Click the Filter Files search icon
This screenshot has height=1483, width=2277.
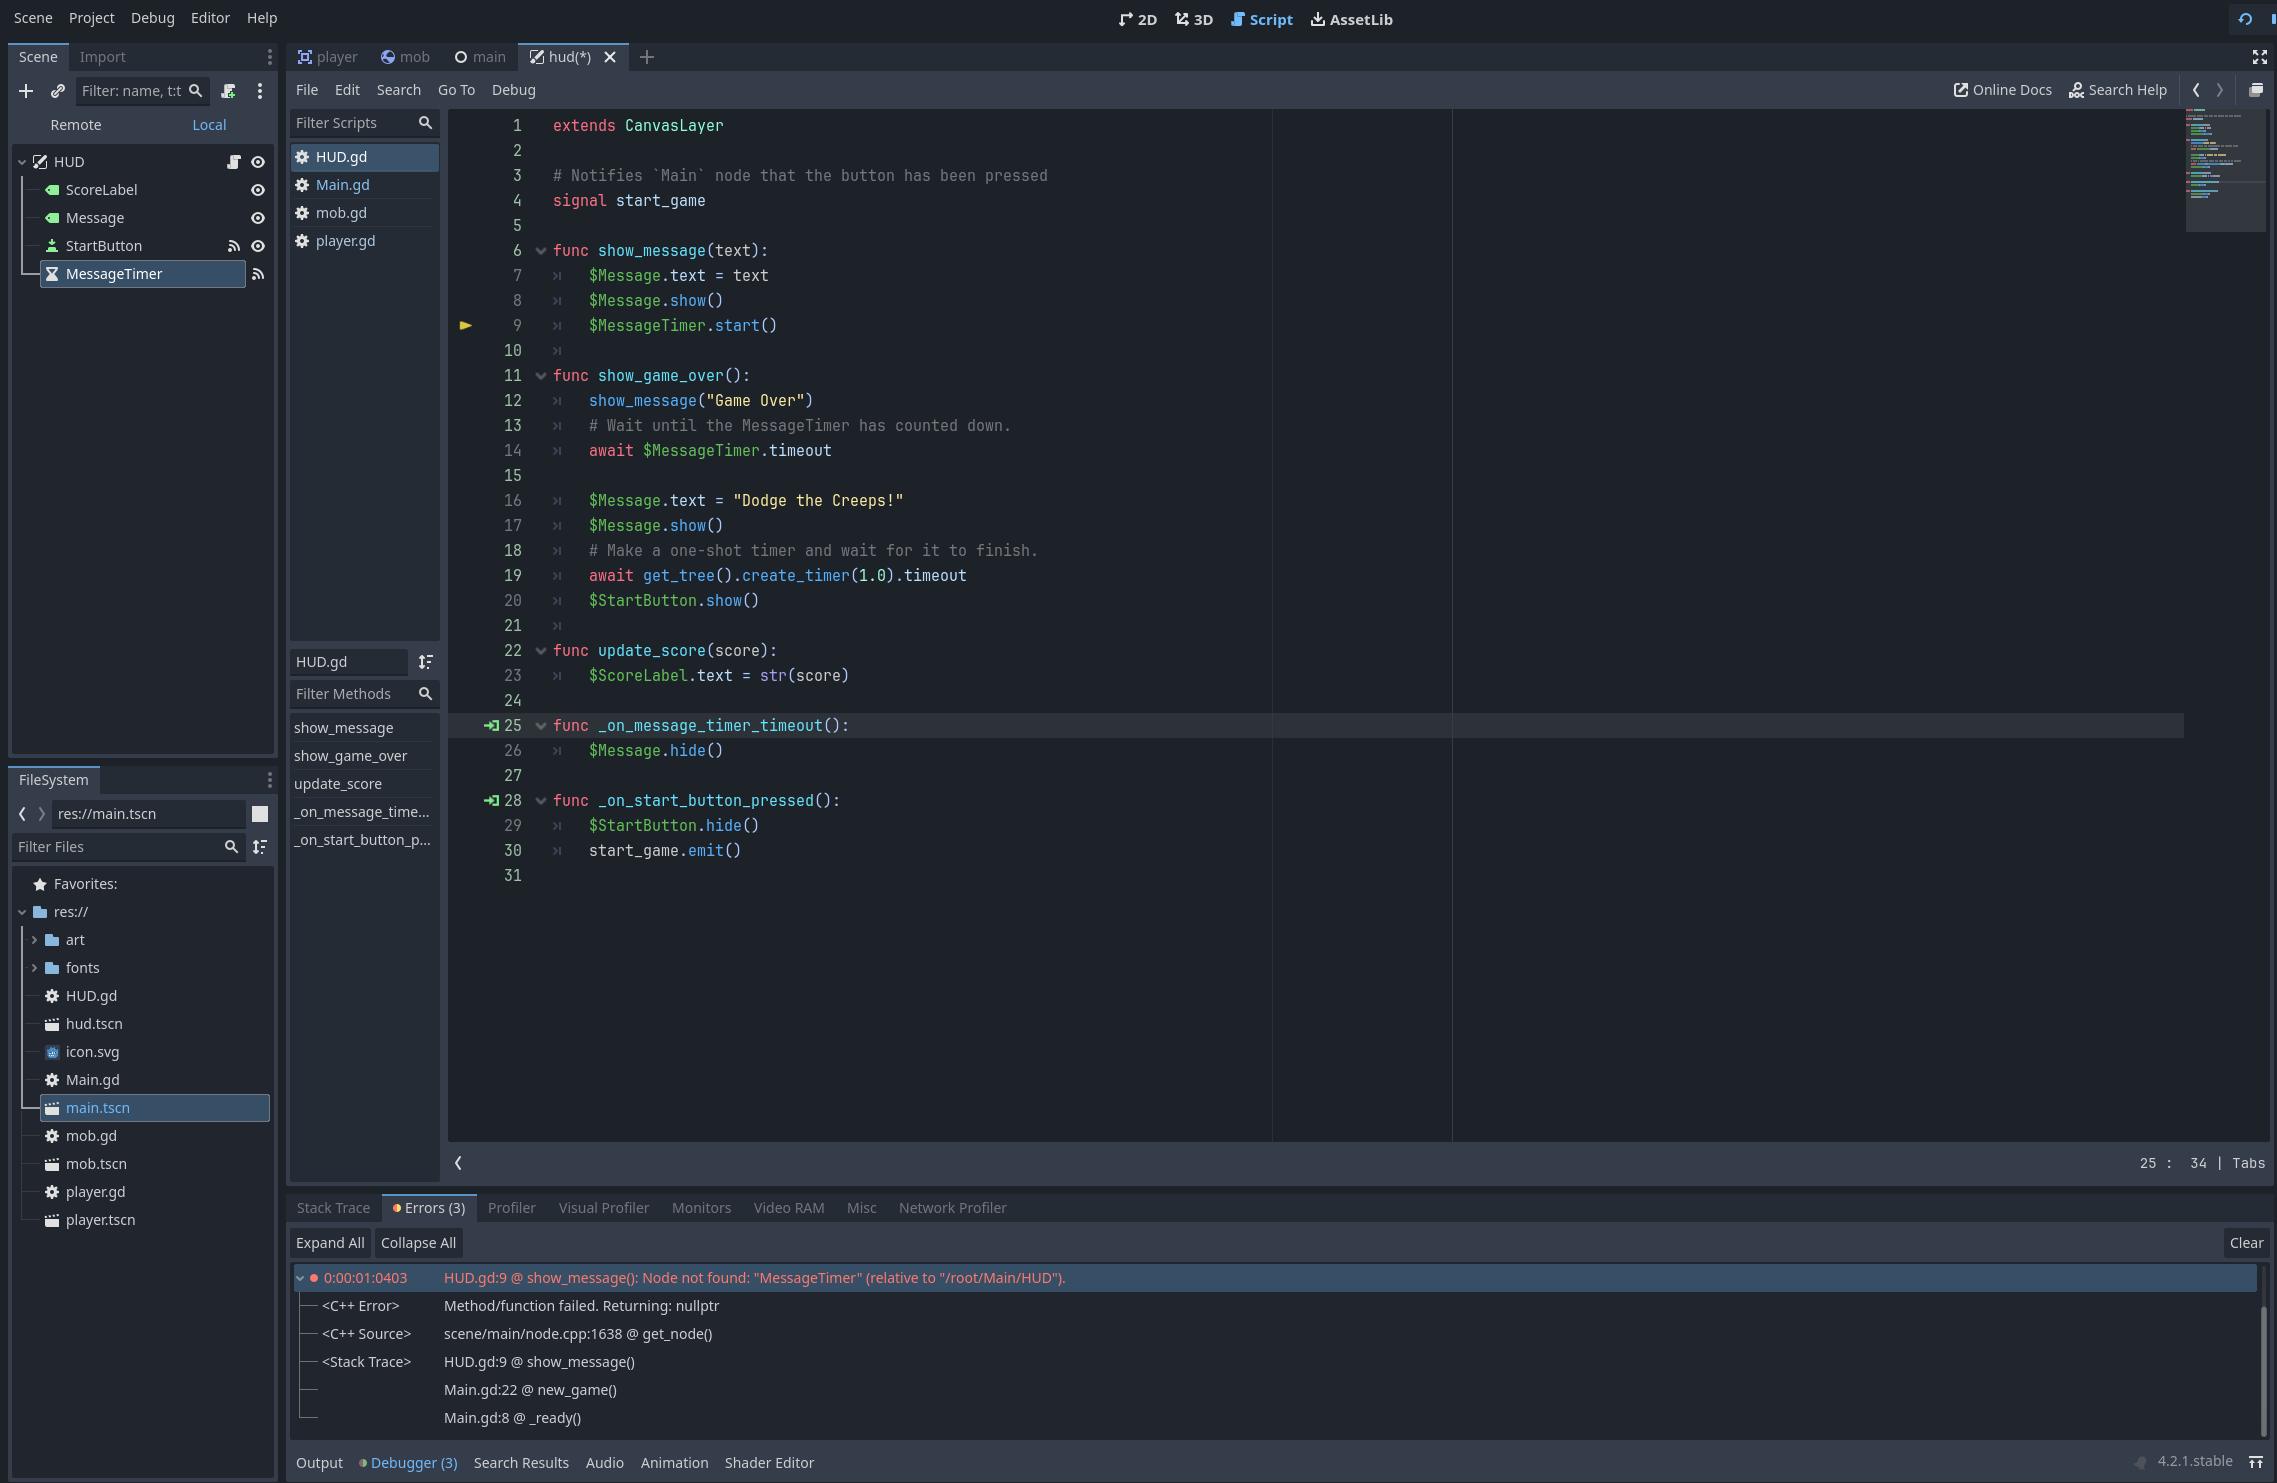point(231,848)
